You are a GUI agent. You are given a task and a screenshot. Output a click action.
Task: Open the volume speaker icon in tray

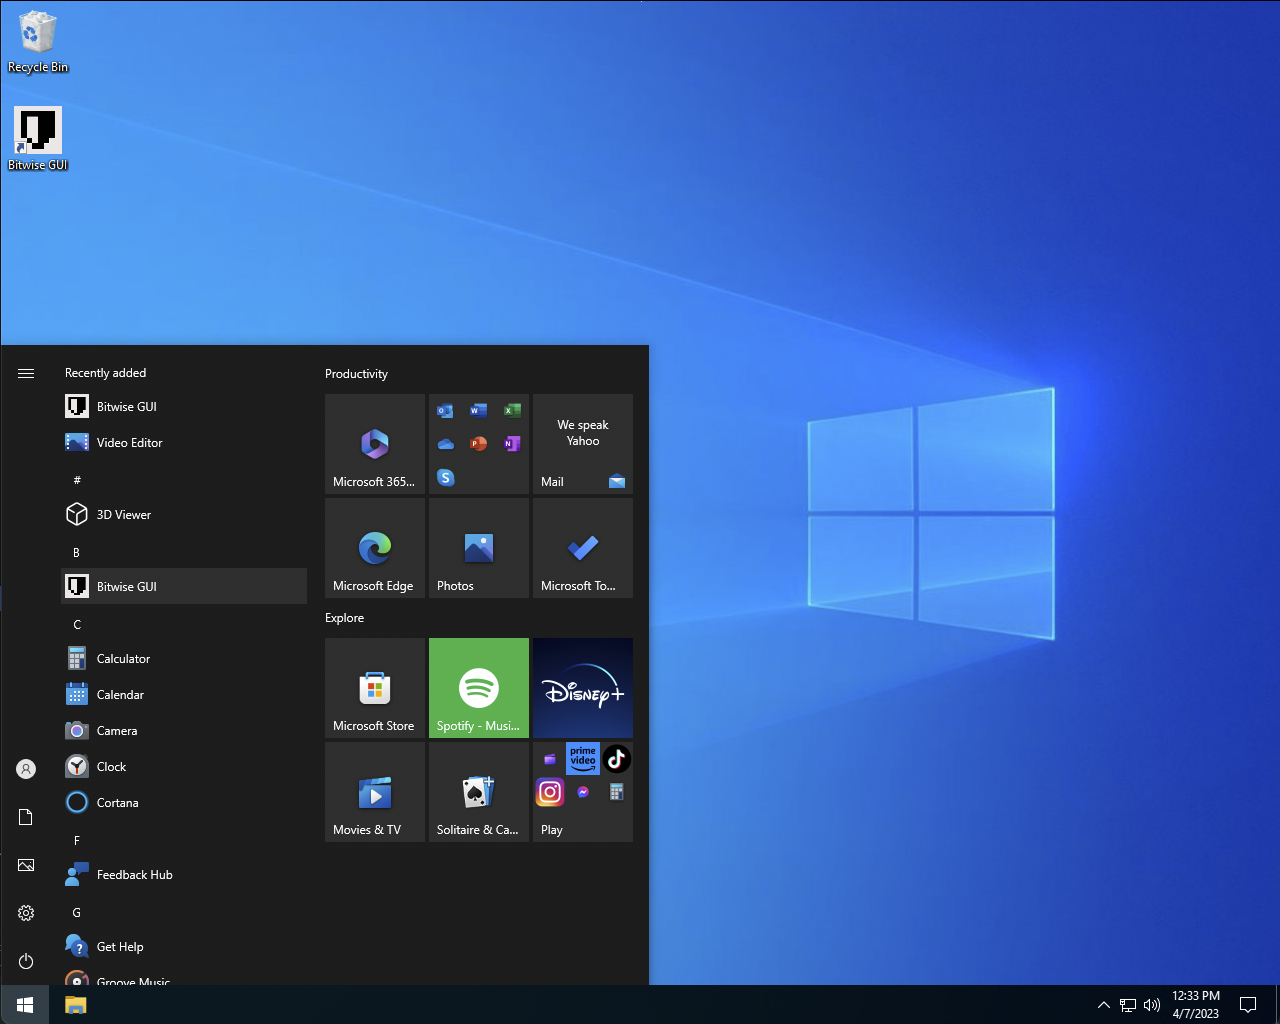[1152, 1005]
